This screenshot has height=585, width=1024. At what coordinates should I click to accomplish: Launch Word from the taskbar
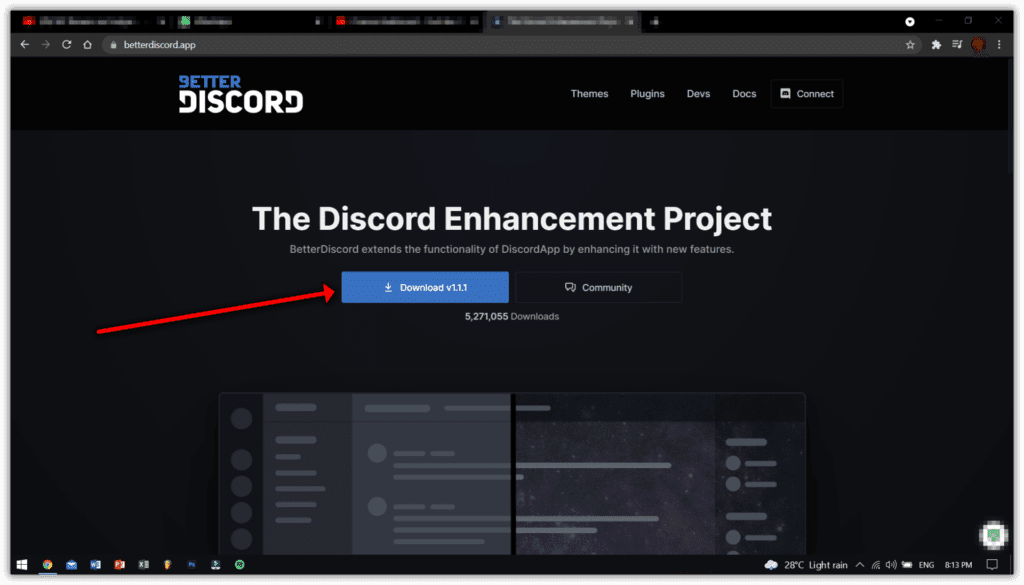pos(95,565)
